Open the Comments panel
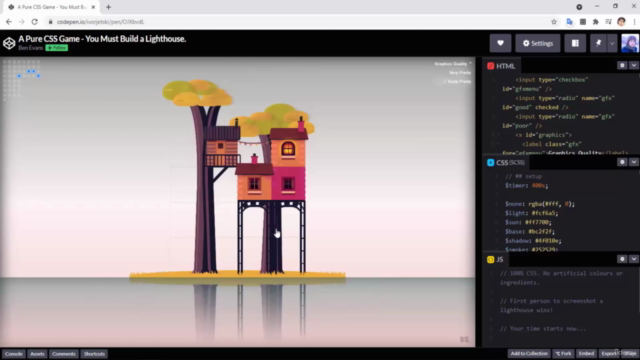The width and height of the screenshot is (640, 360). [x=64, y=354]
